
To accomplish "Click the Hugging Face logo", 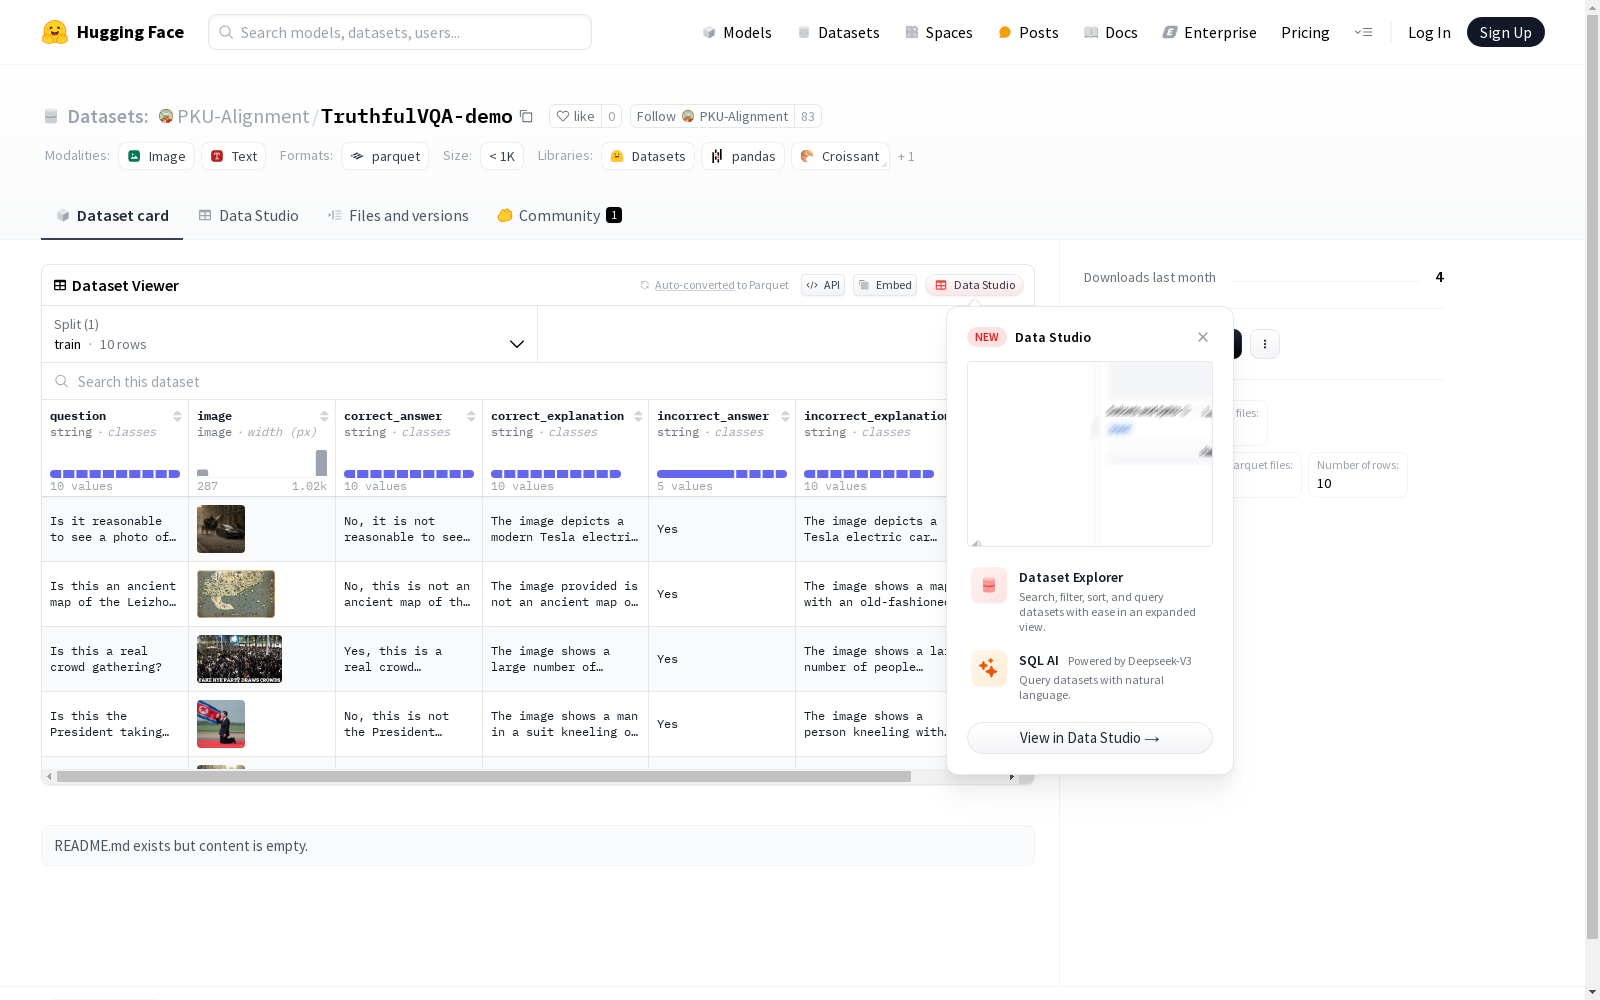I will pos(113,32).
